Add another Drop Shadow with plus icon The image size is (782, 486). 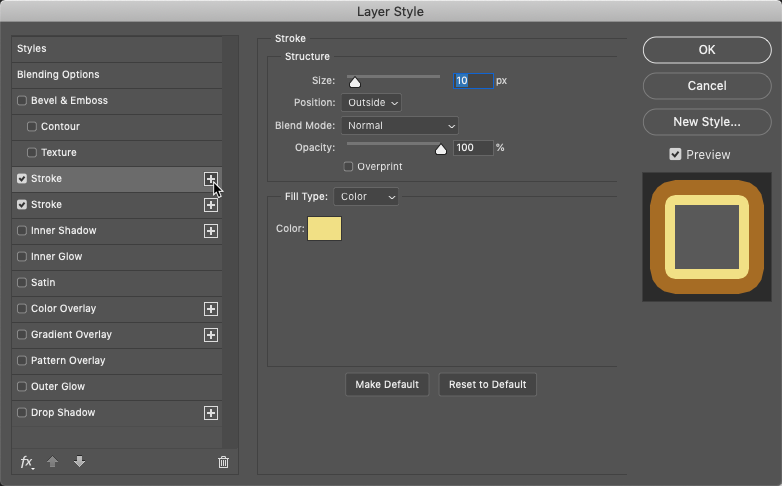point(211,413)
